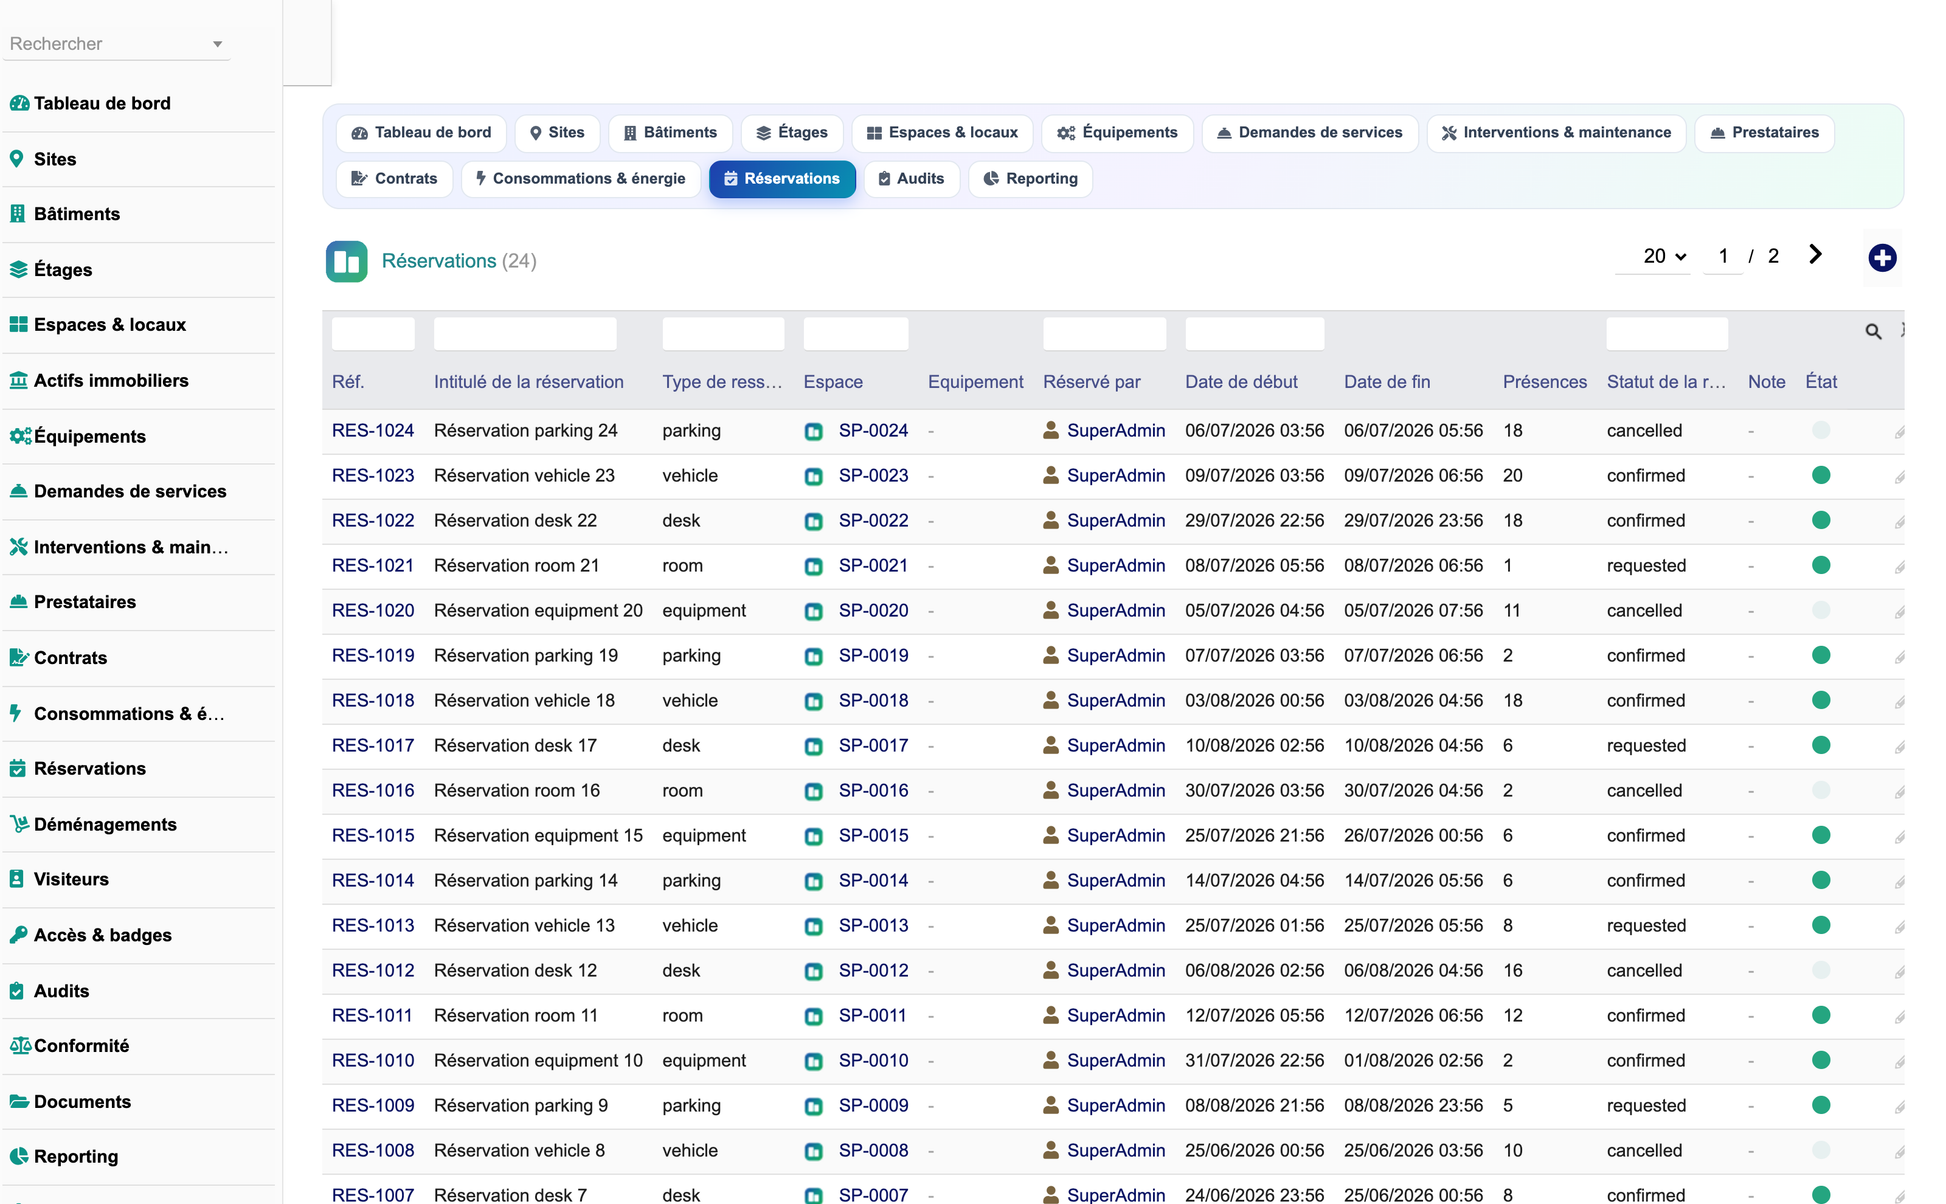Switch to the Interventions & maintenance tab
The image size is (1946, 1204).
tap(1556, 133)
